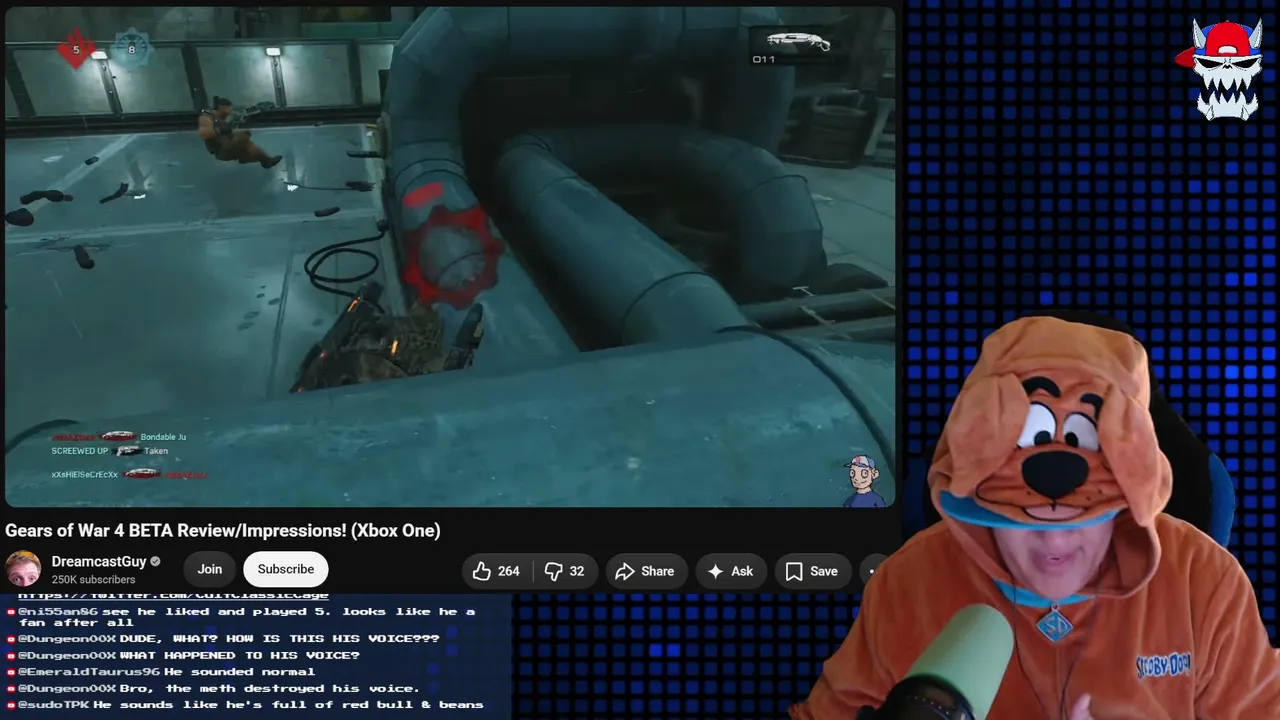Subscribe to the DreamcastGuy channel
1280x720 pixels.
[x=286, y=569]
